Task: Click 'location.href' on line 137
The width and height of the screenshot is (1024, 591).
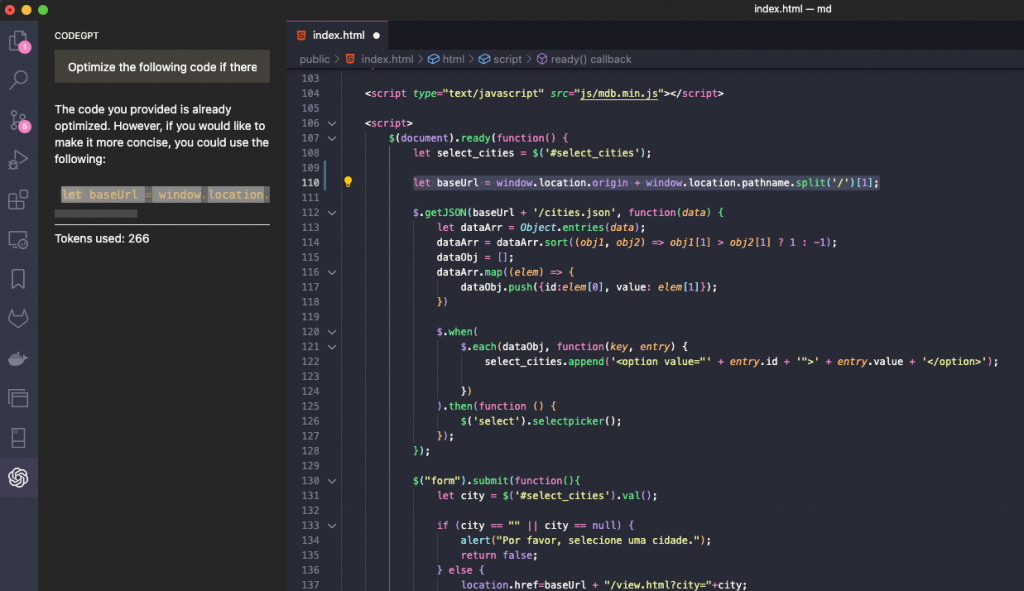Action: point(499,585)
